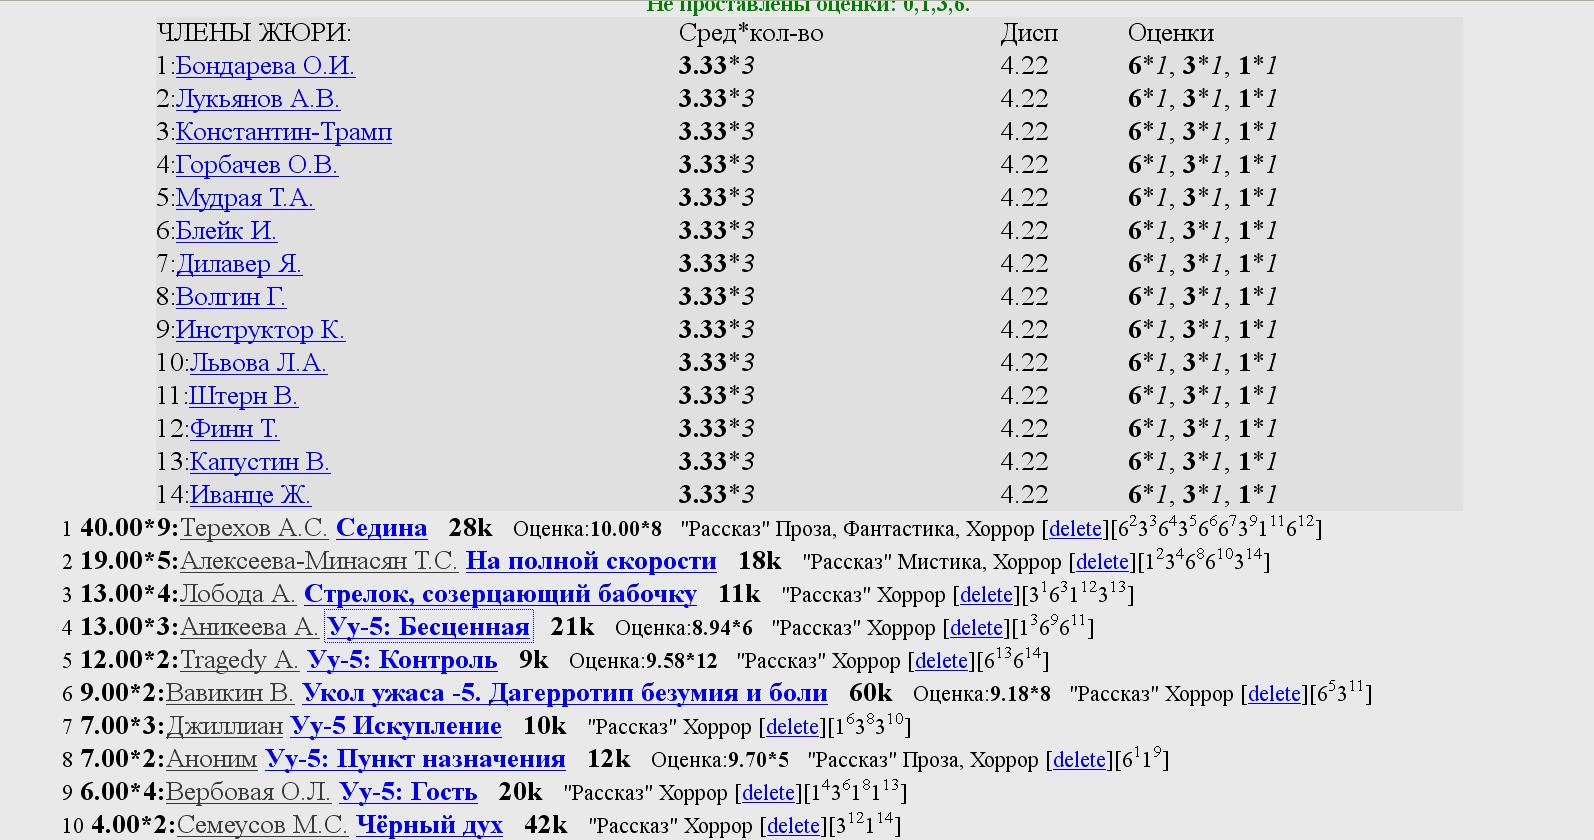The width and height of the screenshot is (1594, 840).
Task: Select Оценка:10.00*8 in Седина row
Action: pyautogui.click(x=587, y=529)
